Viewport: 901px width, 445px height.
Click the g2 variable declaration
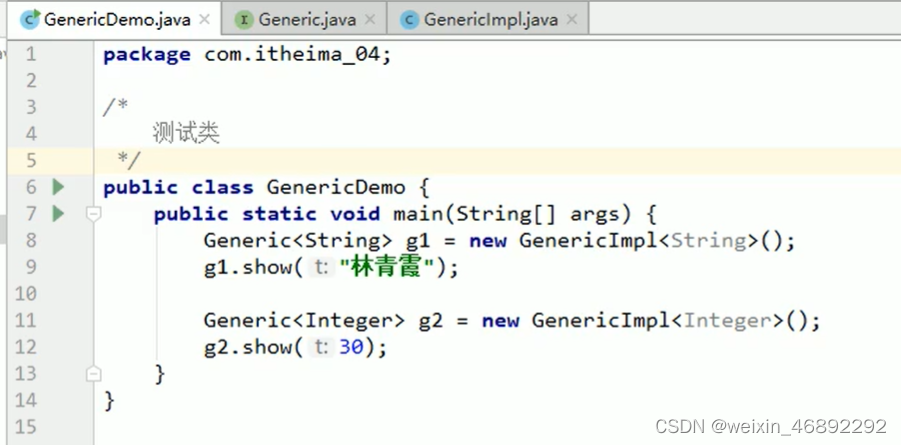(x=431, y=322)
